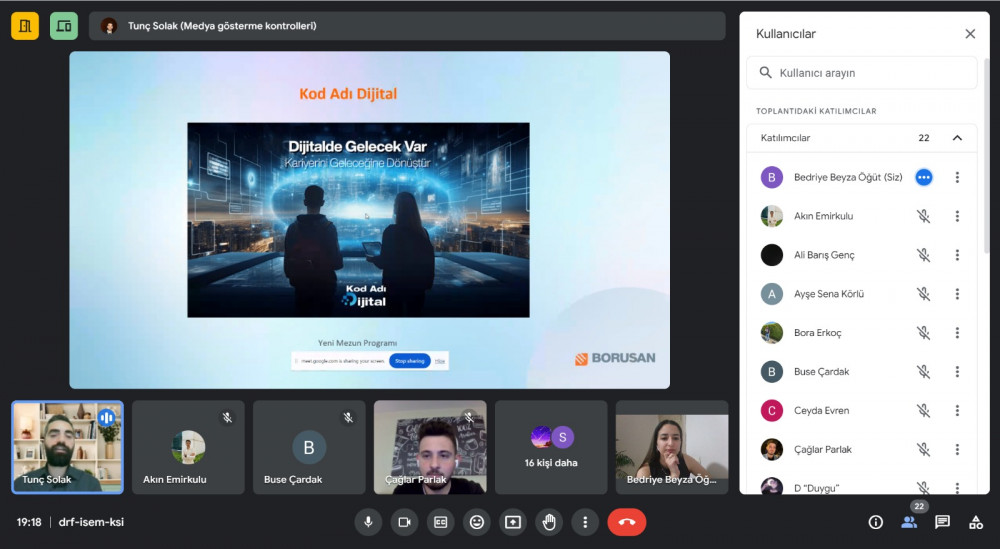Viewport: 1000px width, 549px height.
Task: Click muted mic icon for Akın Emirkulu in list
Action: [923, 216]
